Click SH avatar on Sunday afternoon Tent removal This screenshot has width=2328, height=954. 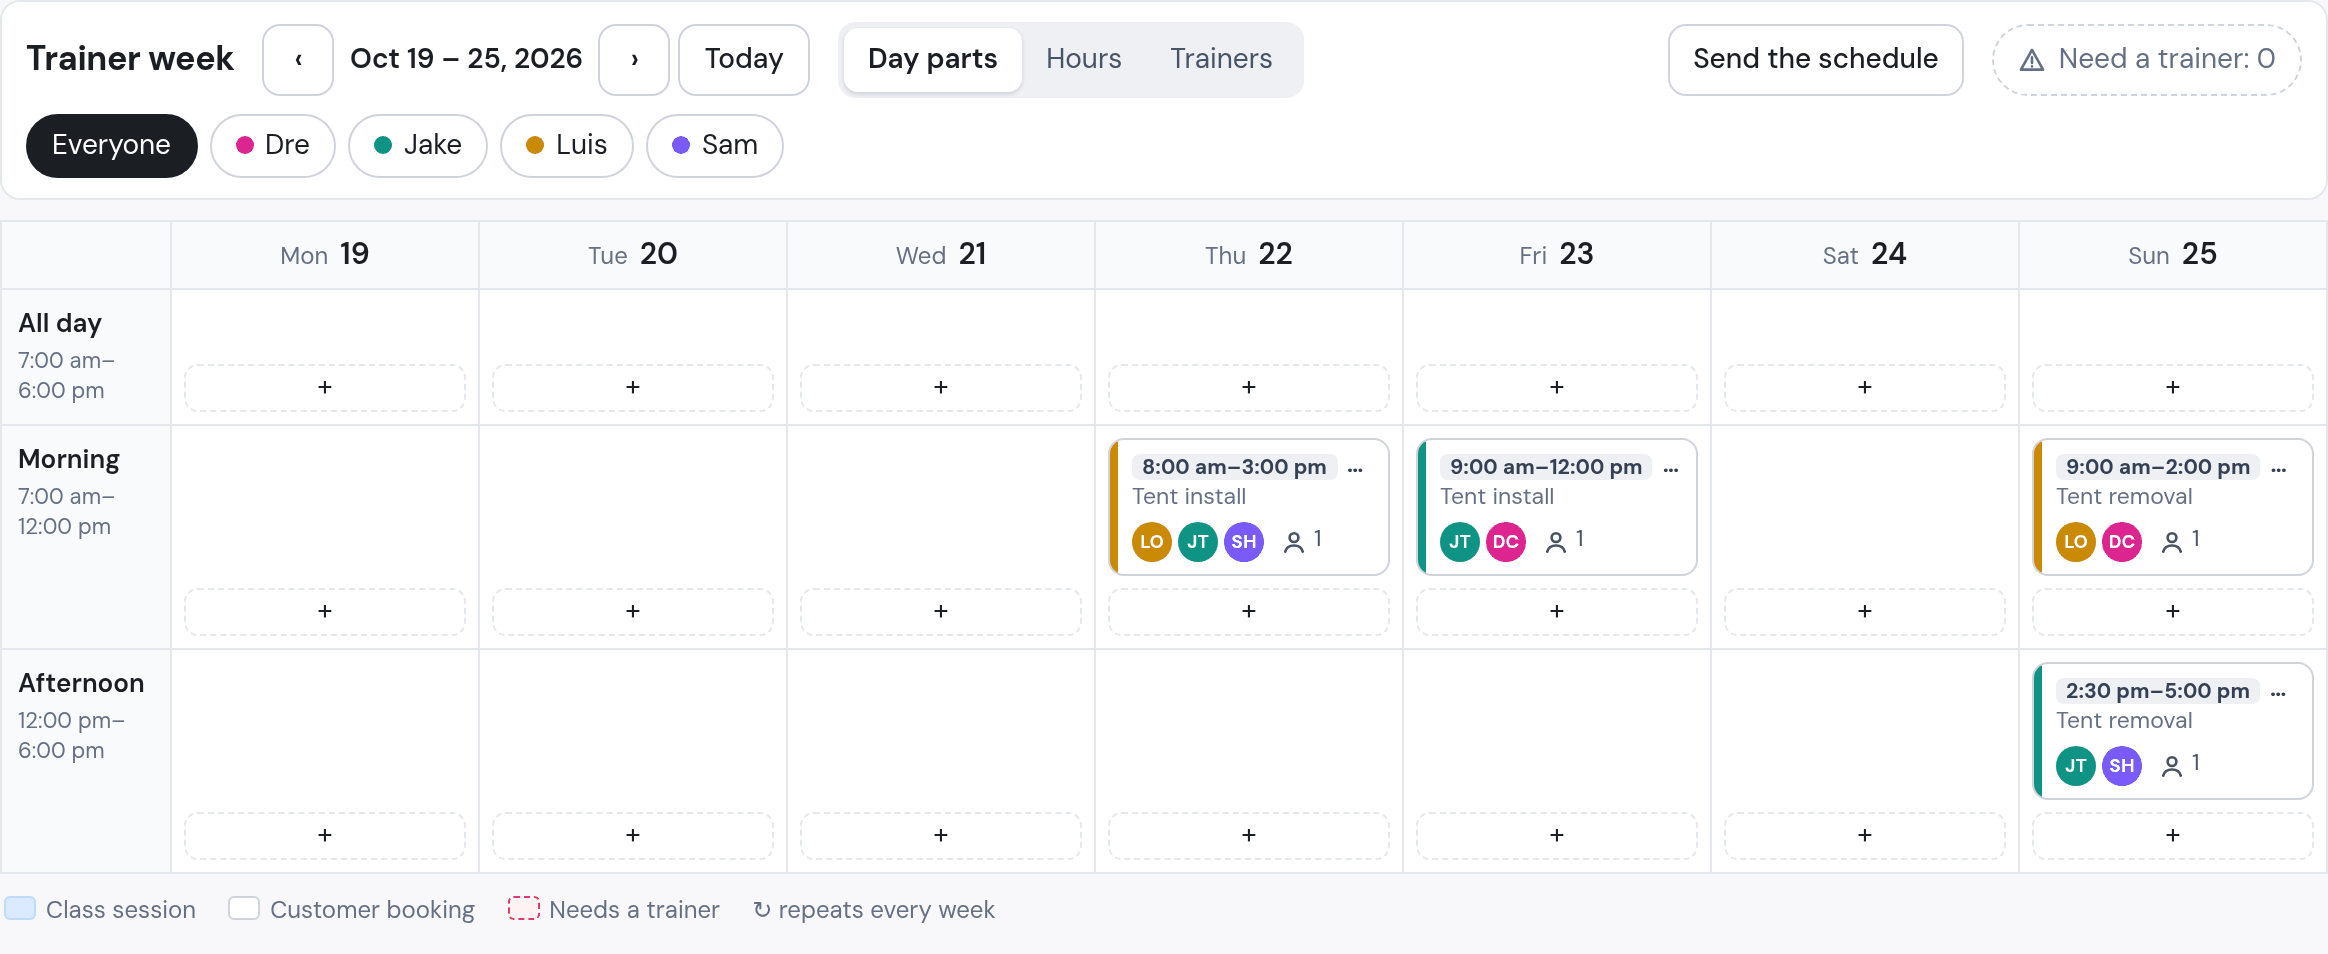2122,766
